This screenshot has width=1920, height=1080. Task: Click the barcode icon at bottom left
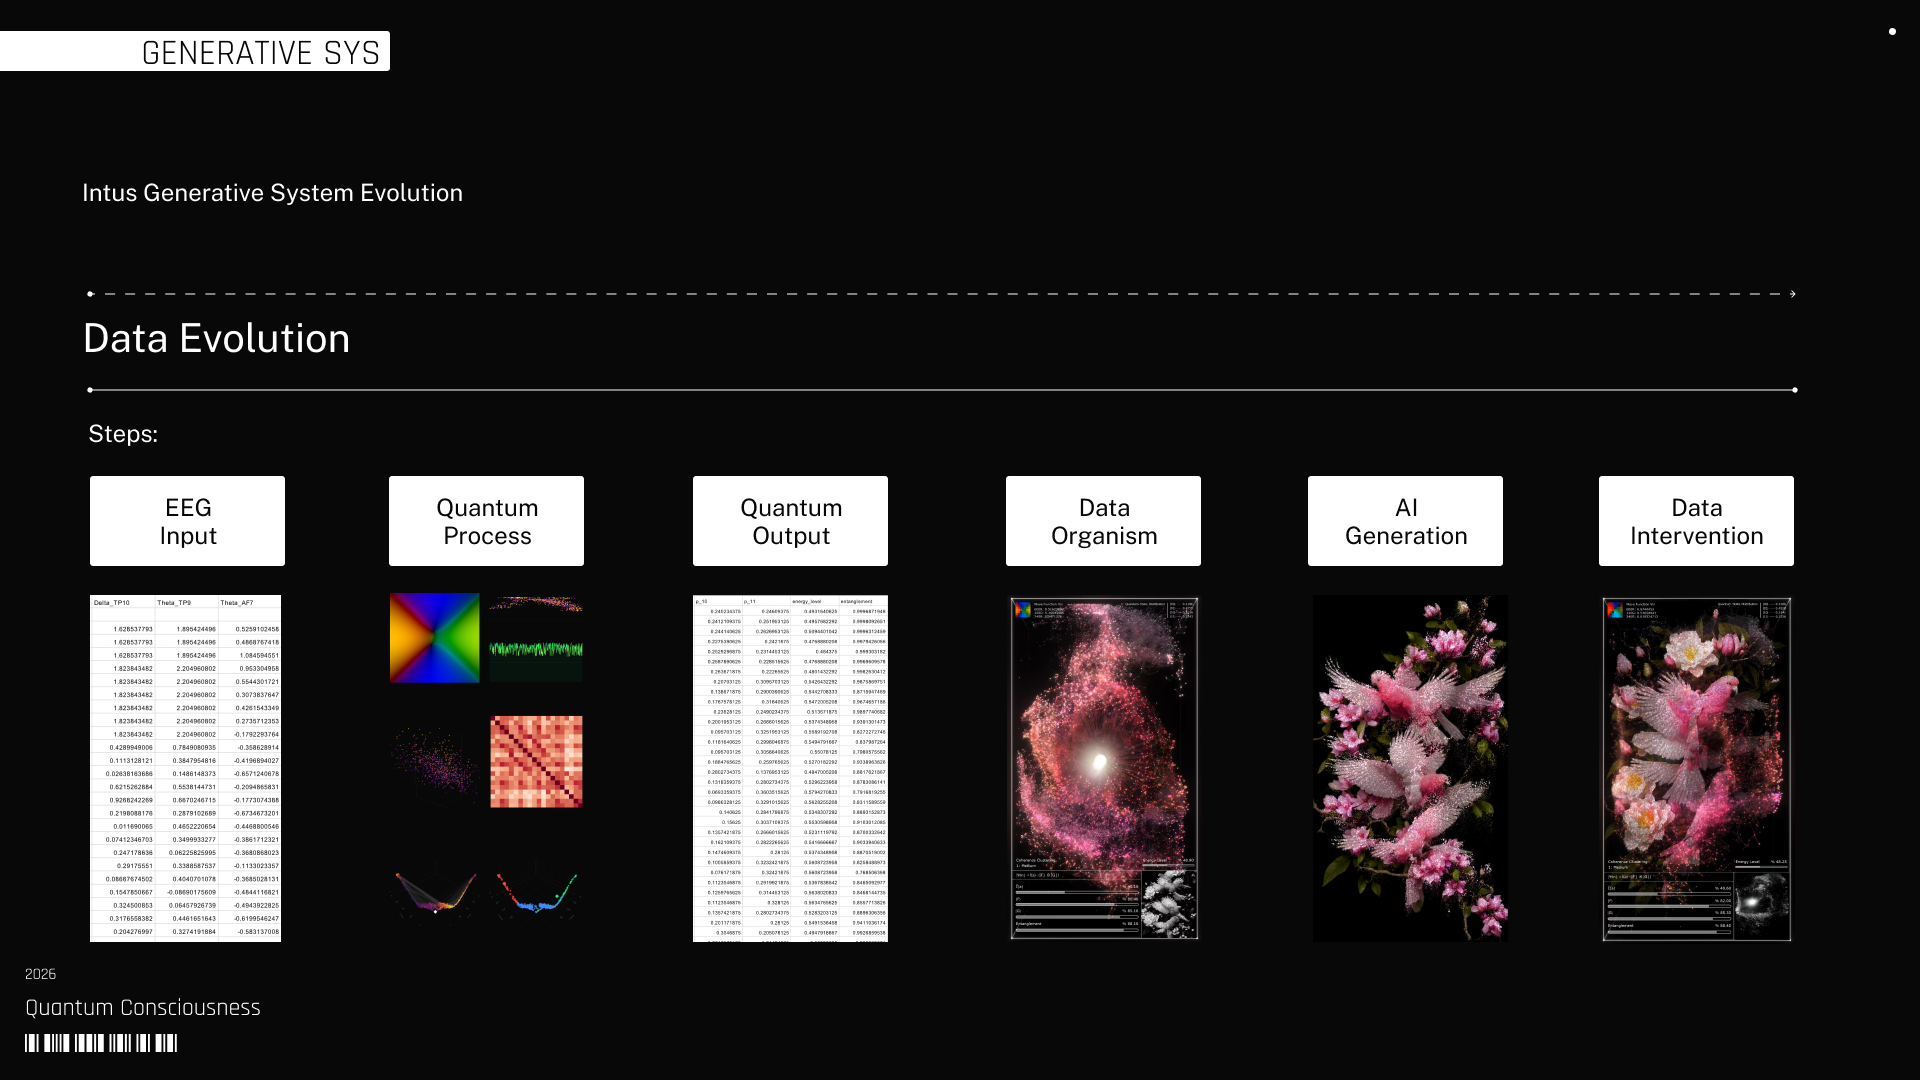[101, 1043]
